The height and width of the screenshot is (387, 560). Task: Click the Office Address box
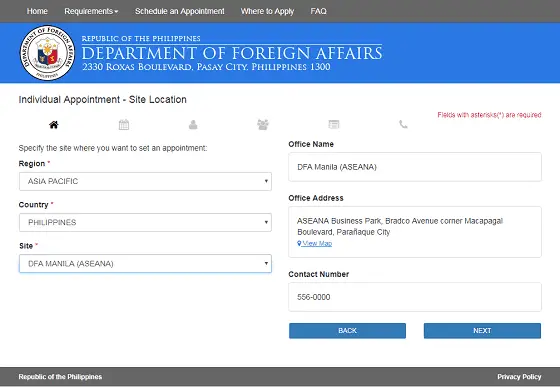click(415, 232)
